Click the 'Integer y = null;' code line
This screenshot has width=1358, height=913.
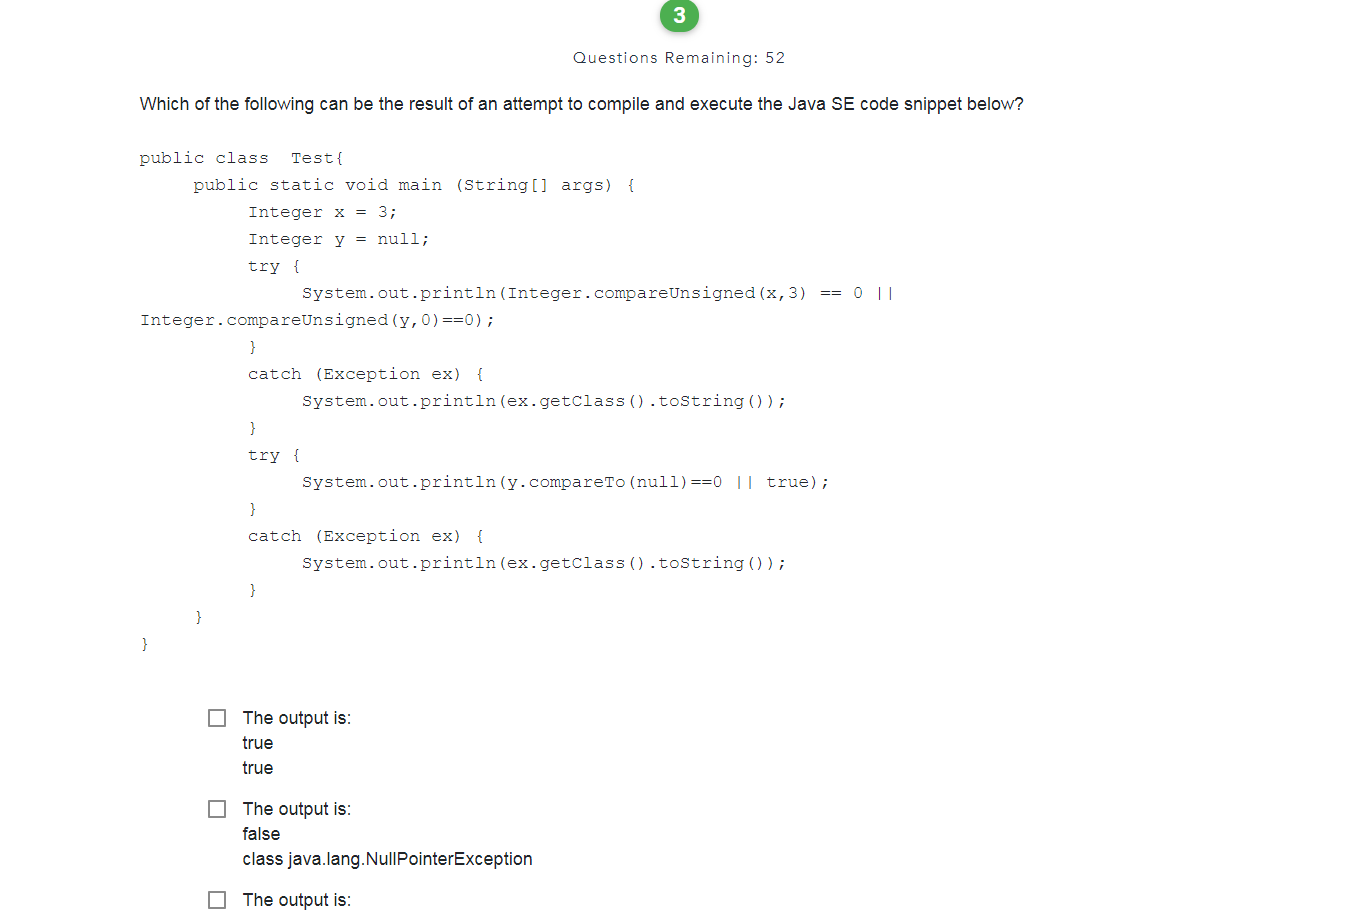tap(338, 238)
